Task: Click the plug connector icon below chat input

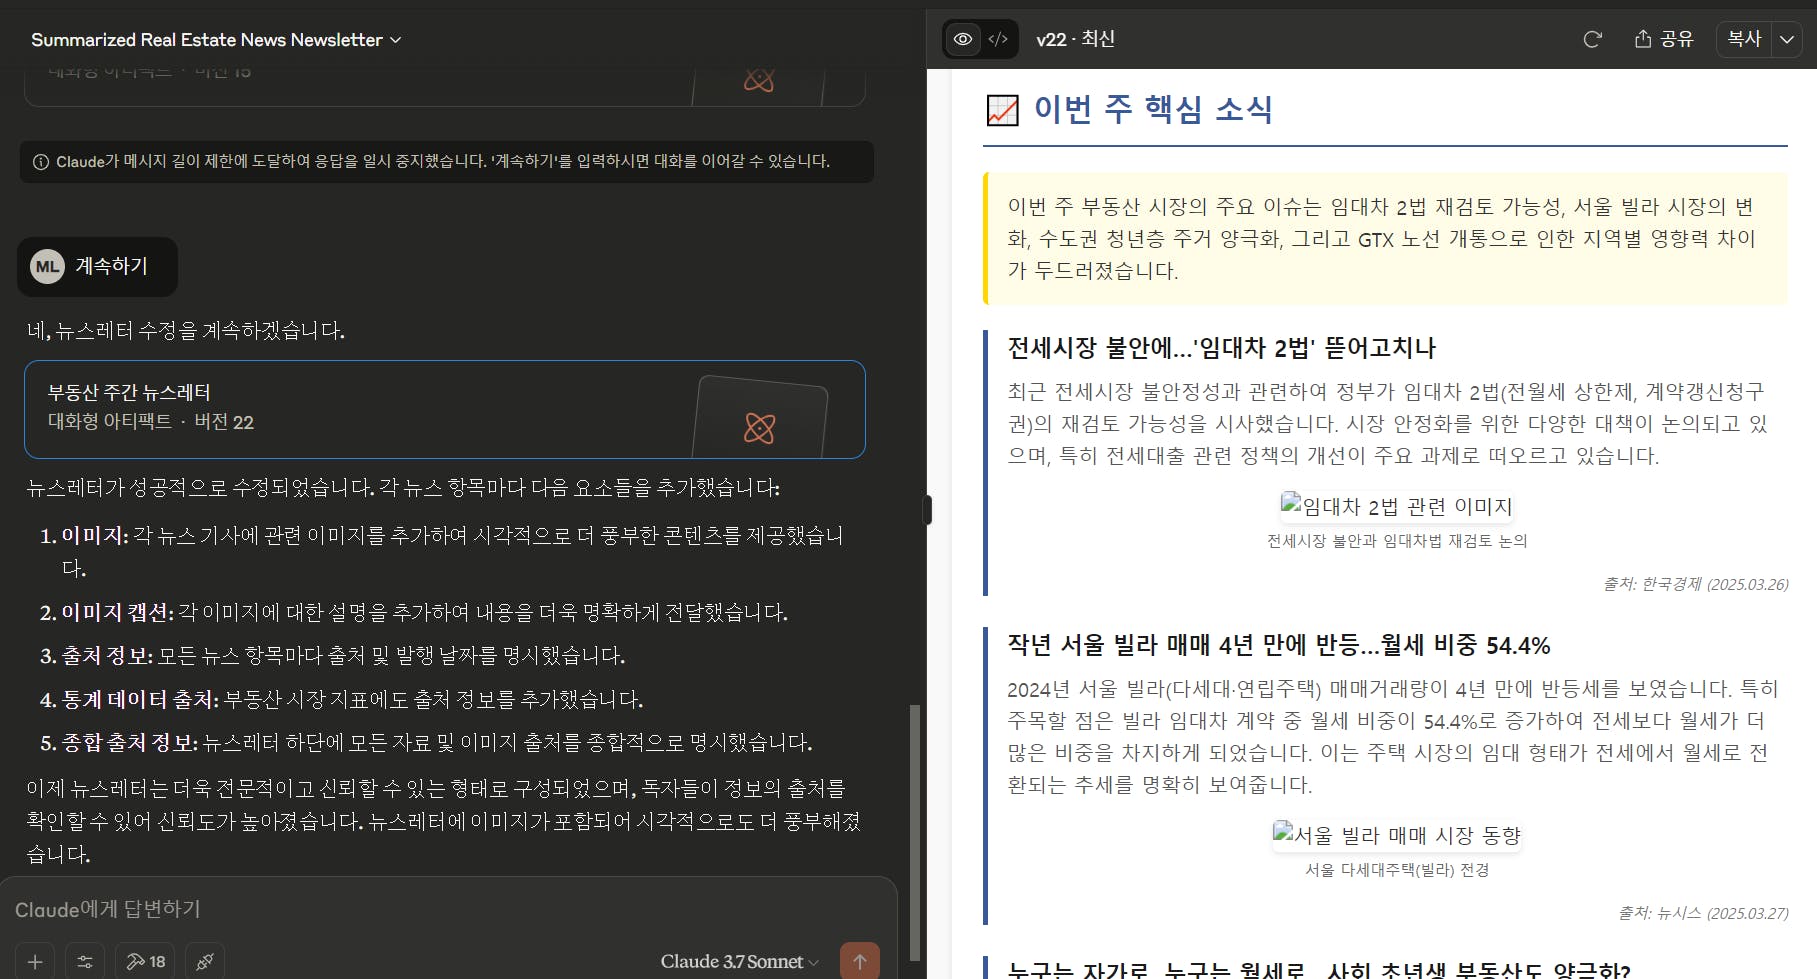Action: (205, 961)
